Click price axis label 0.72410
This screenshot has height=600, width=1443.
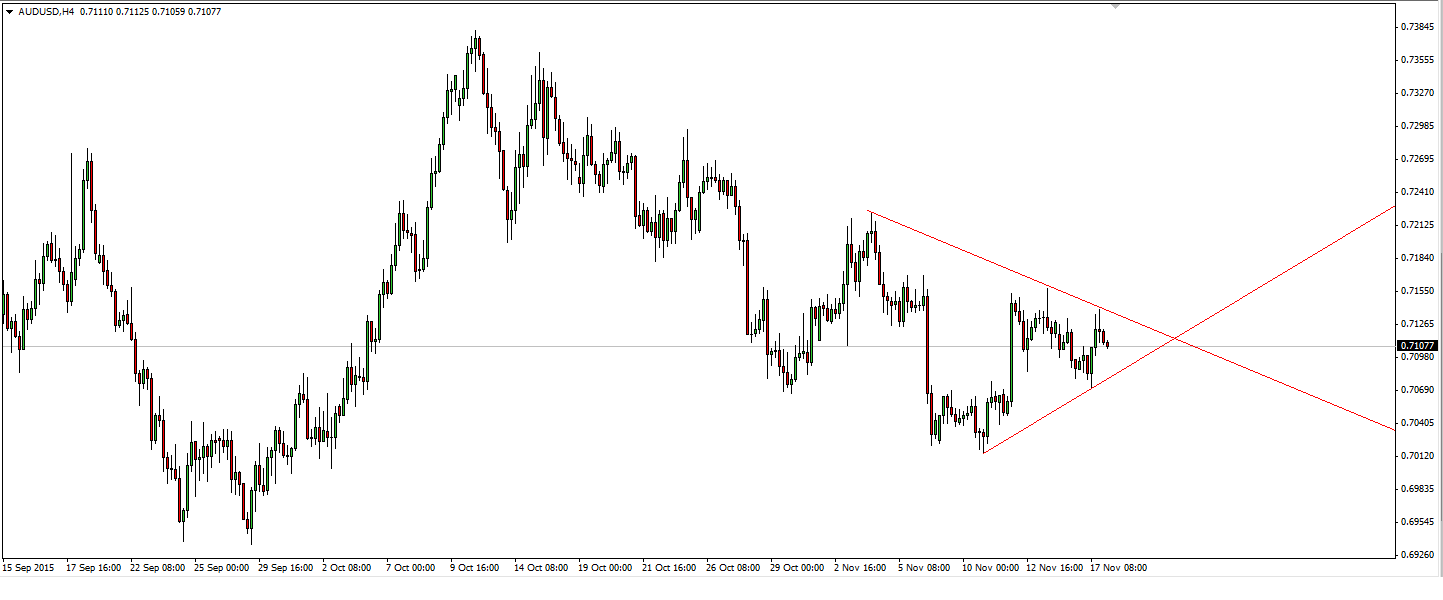click(1418, 191)
